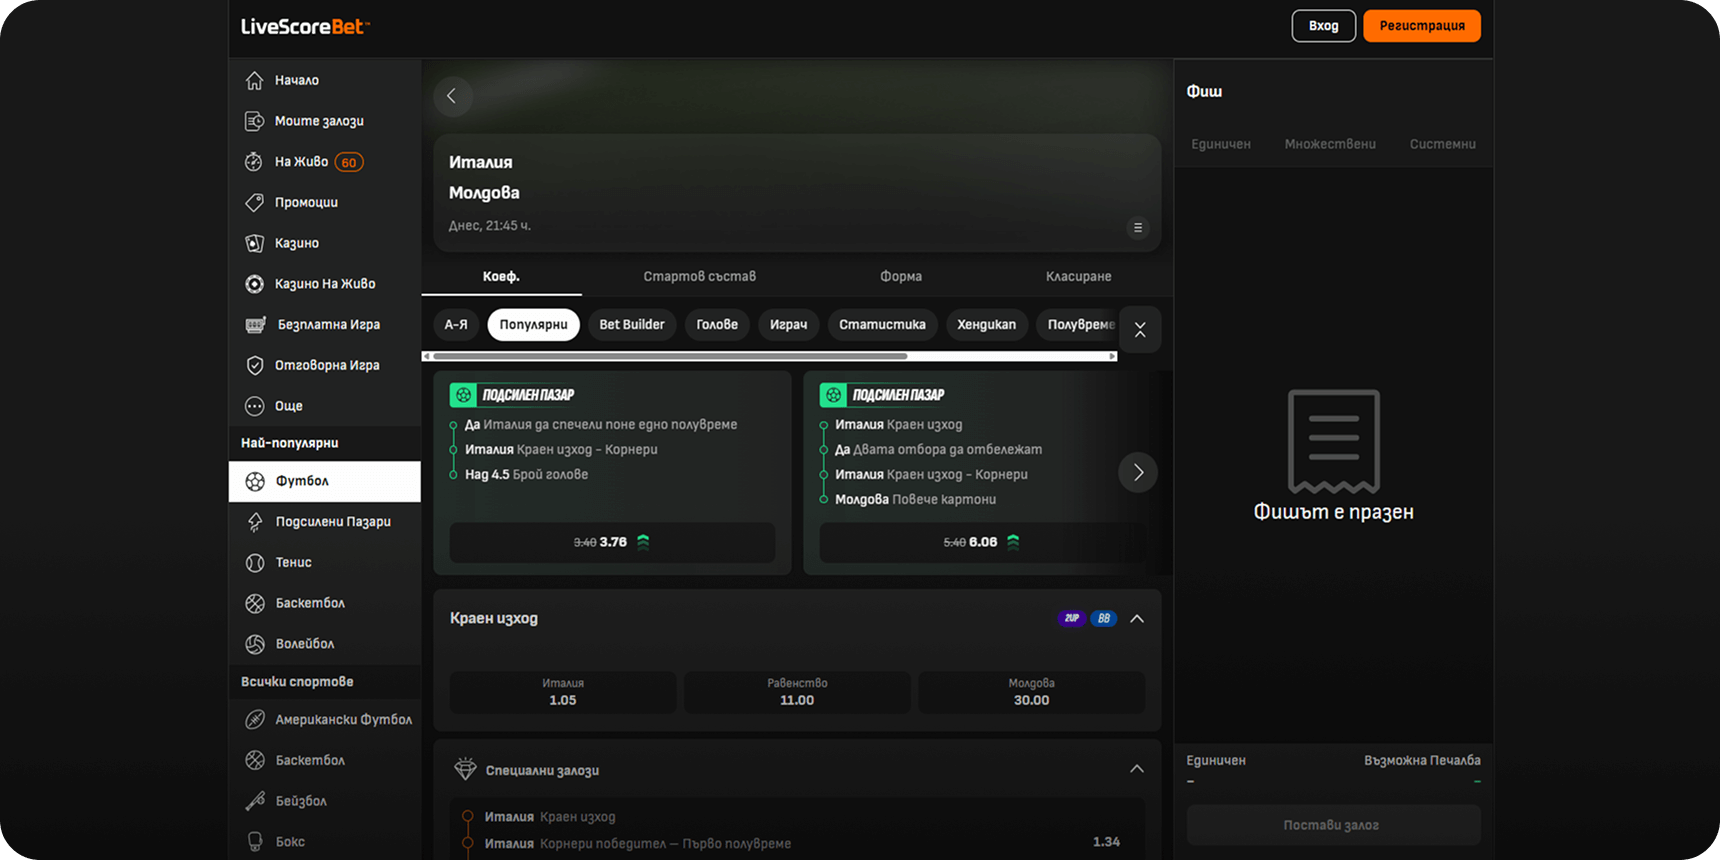Switch to the Стартов състав tab
1720x860 pixels.
(699, 276)
